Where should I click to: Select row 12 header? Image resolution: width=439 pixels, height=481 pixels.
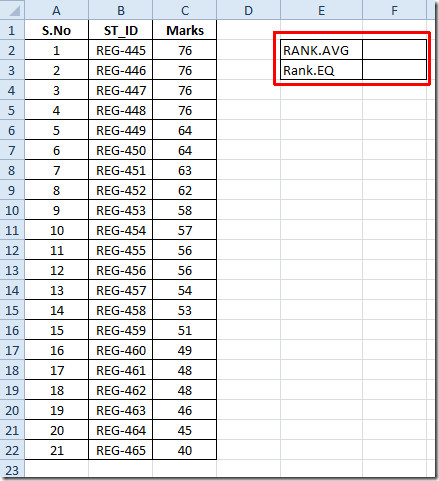click(x=12, y=250)
